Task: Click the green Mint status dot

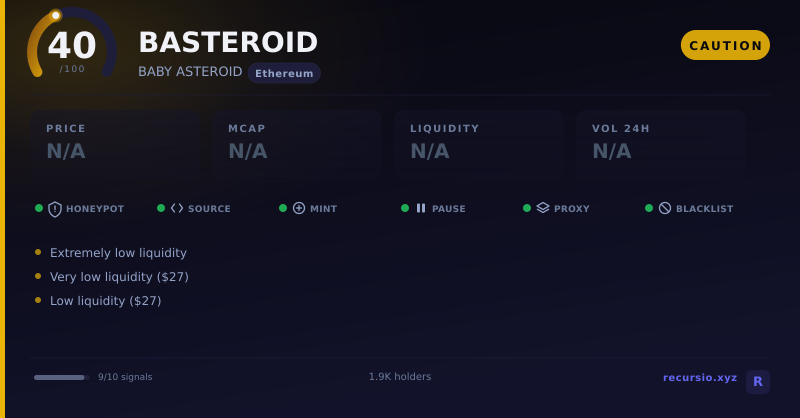Action: 283,208
